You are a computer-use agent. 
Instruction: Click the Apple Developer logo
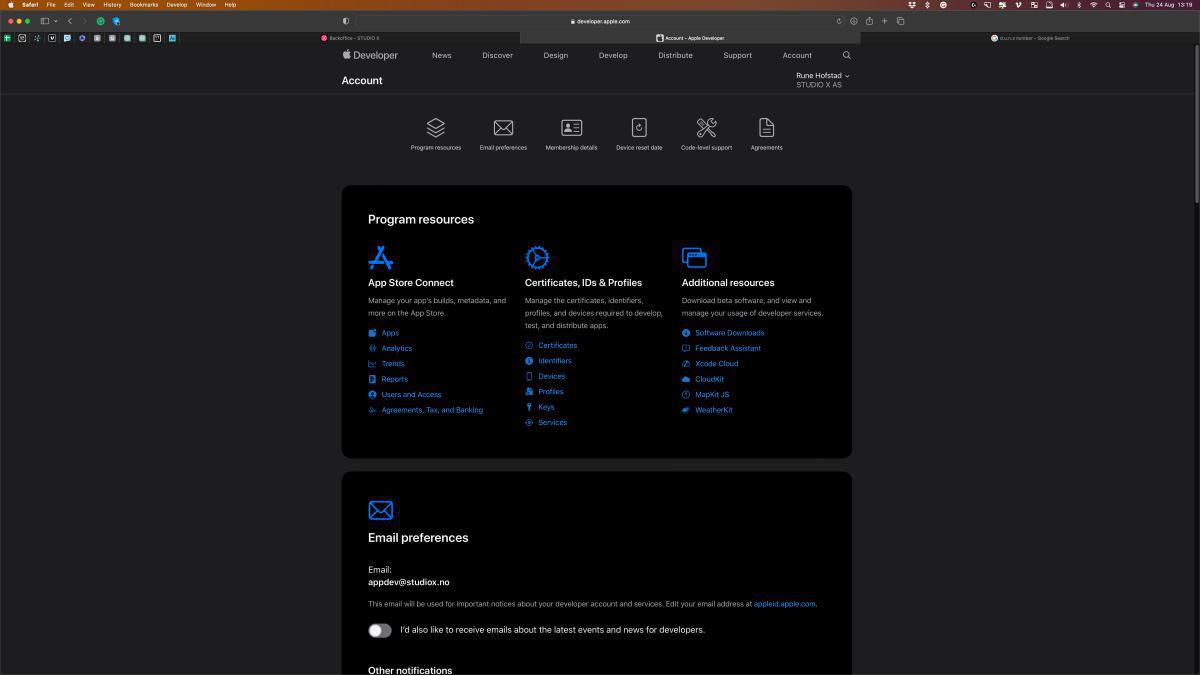tap(370, 55)
